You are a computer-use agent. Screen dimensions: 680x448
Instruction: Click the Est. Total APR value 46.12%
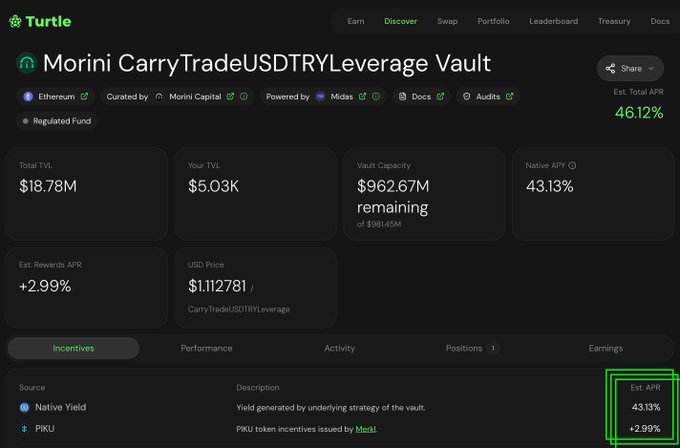pos(639,113)
